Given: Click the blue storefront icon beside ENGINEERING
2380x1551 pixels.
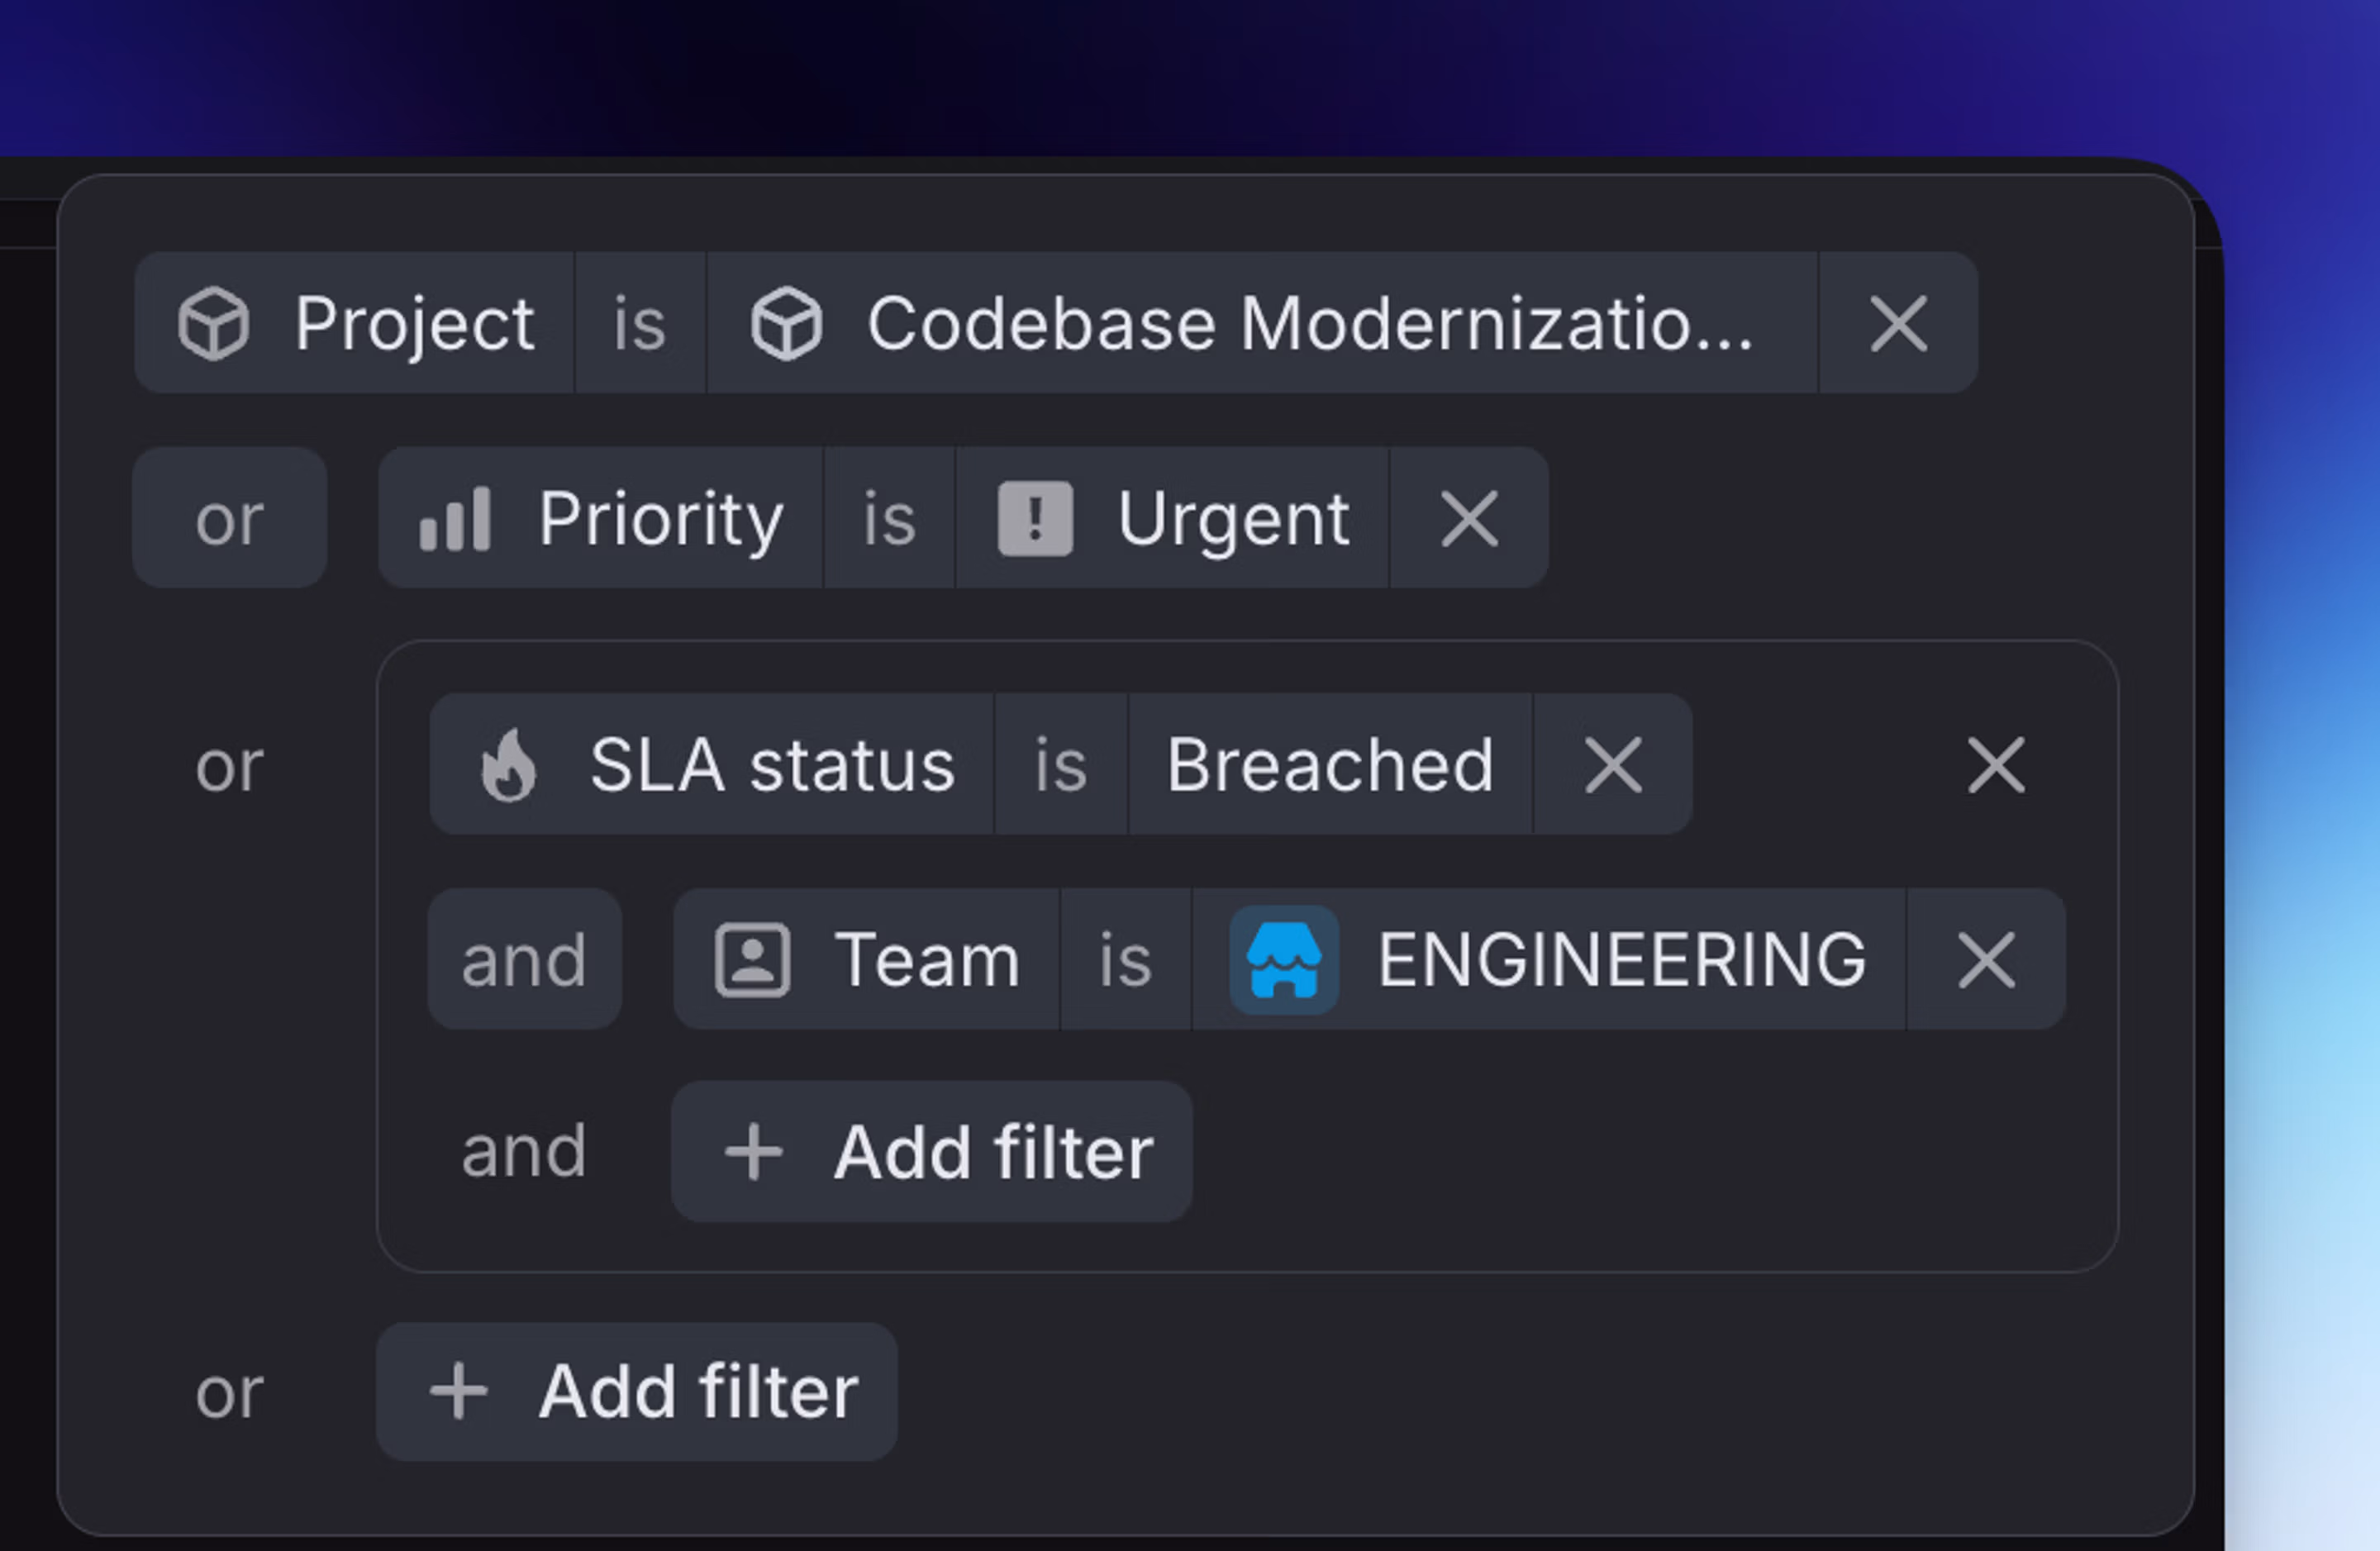Looking at the screenshot, I should click(x=1283, y=958).
